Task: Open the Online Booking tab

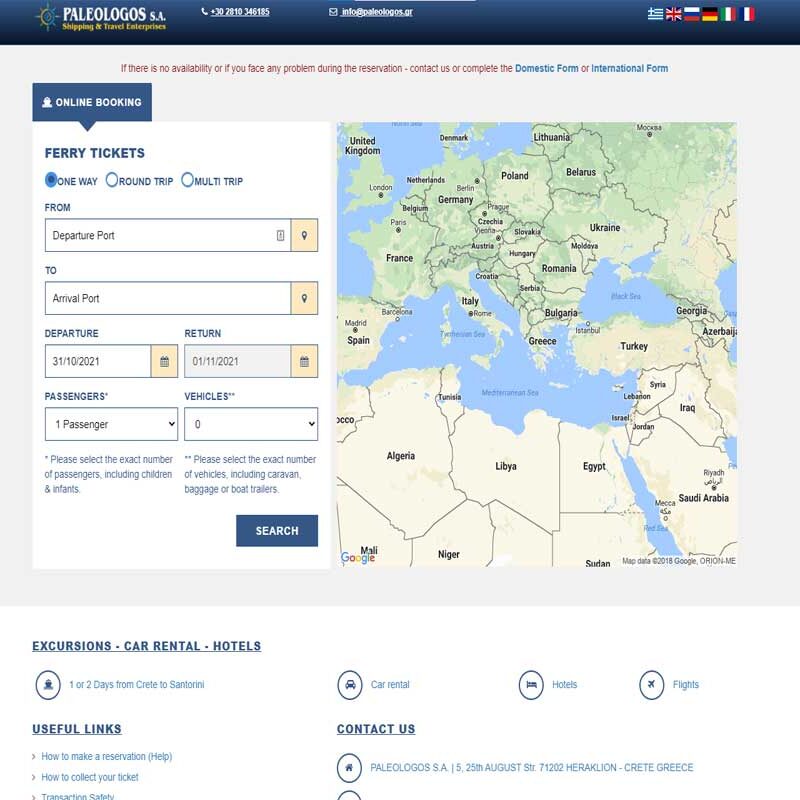Action: coord(92,102)
